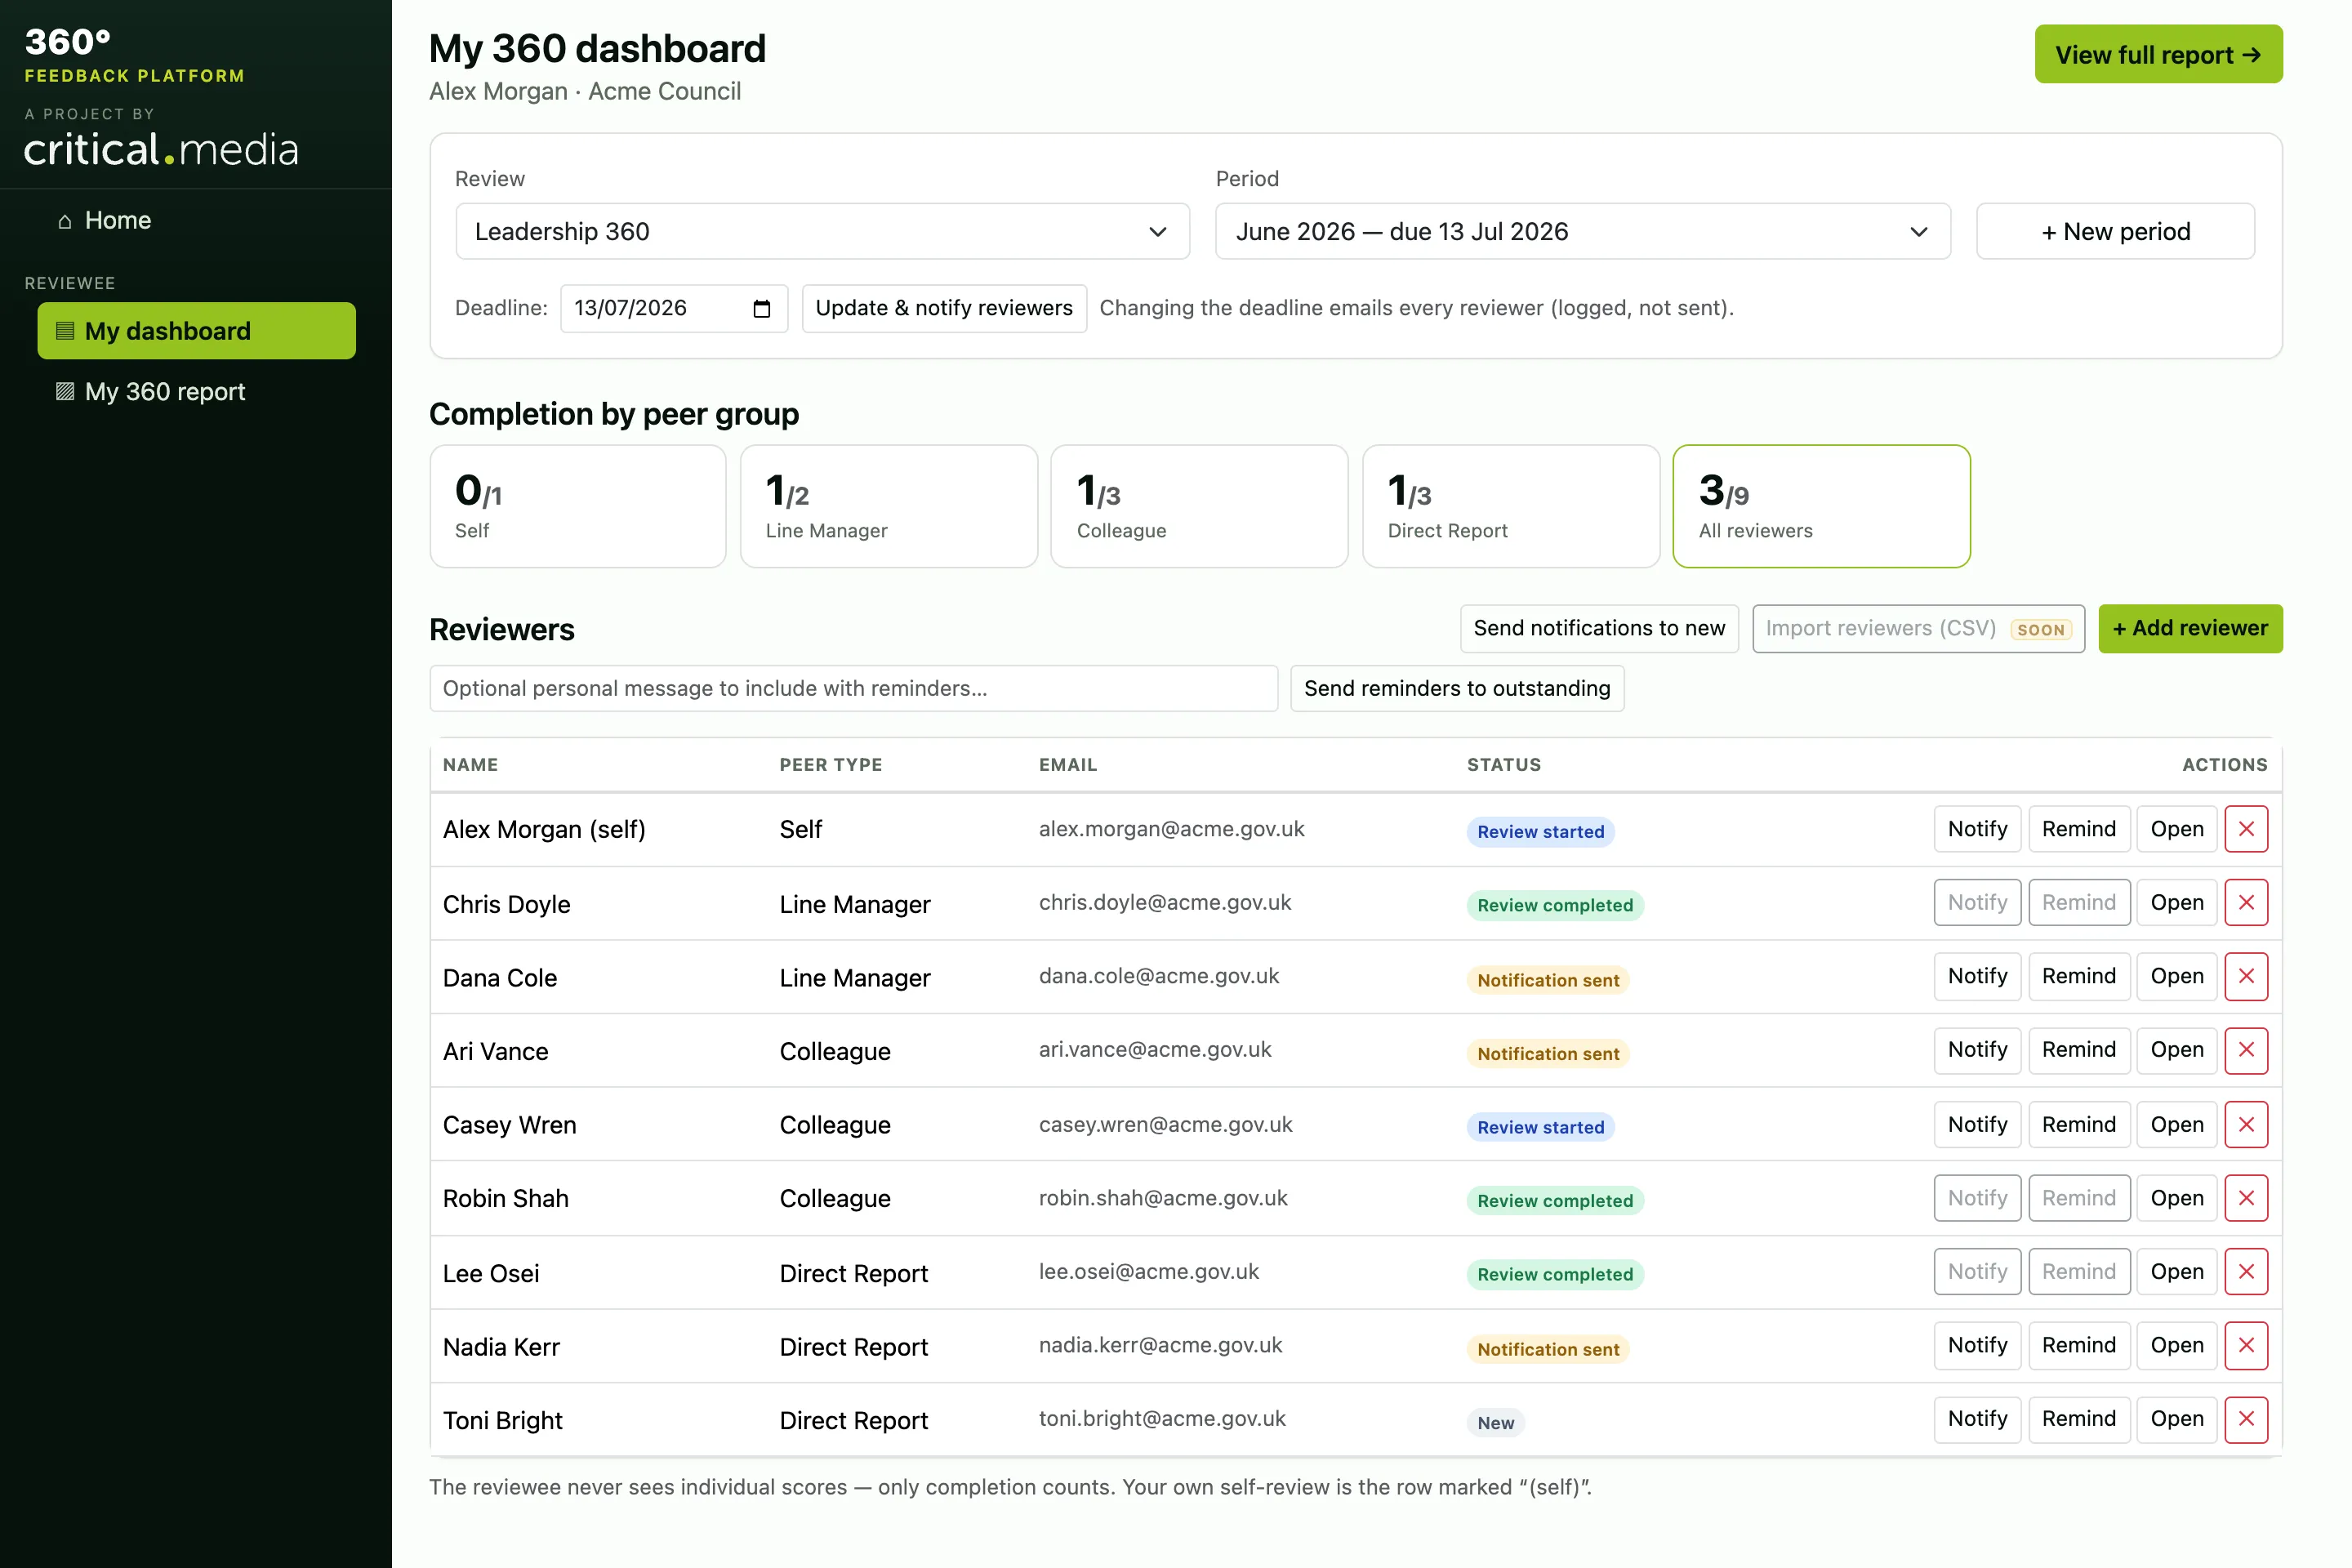
Task: Notify Dana Cole
Action: 1977,976
